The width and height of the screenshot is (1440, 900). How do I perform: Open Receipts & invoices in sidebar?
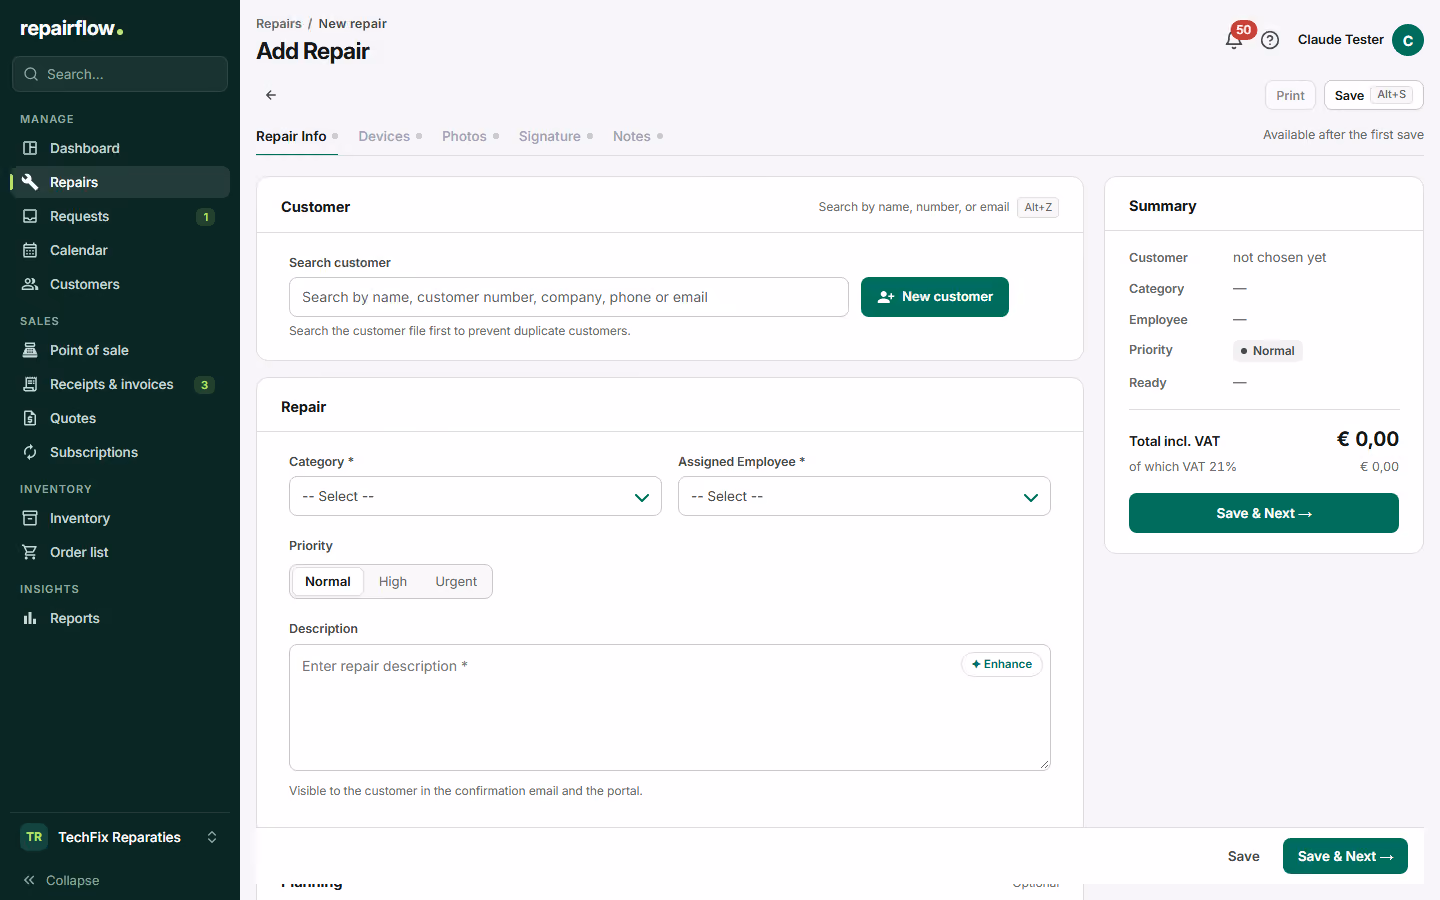point(120,384)
